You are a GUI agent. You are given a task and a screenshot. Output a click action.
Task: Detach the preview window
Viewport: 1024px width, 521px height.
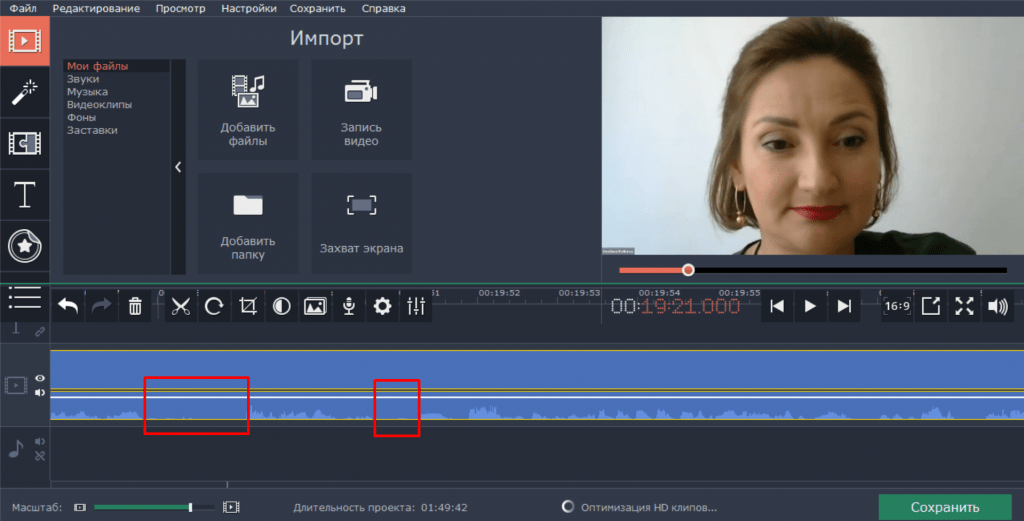(931, 306)
